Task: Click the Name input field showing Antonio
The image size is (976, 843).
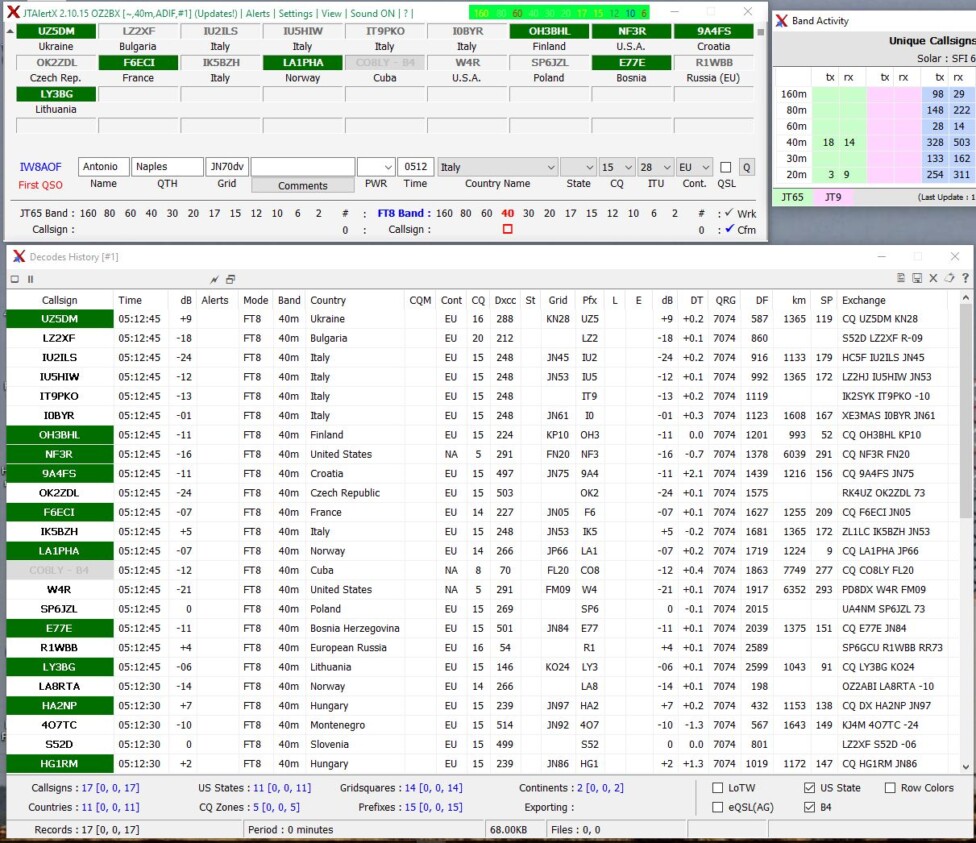Action: click(103, 167)
